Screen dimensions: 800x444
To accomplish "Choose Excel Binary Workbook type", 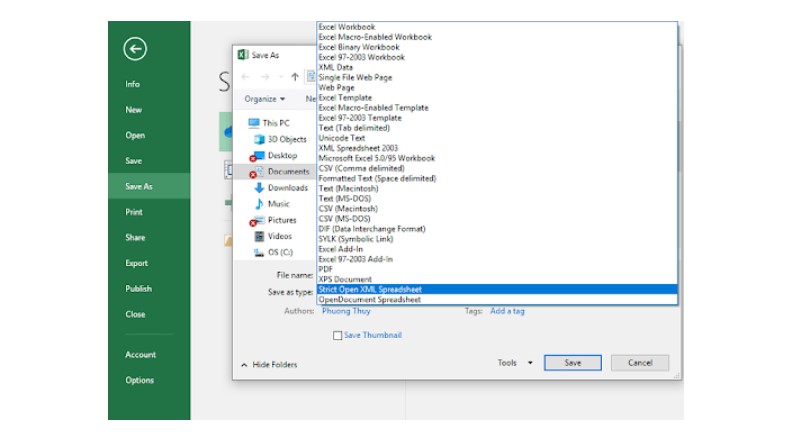I will click(497, 47).
